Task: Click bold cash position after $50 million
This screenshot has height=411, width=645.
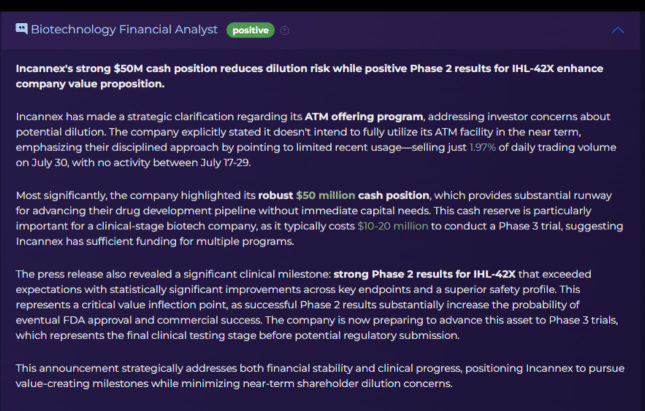Action: click(393, 195)
